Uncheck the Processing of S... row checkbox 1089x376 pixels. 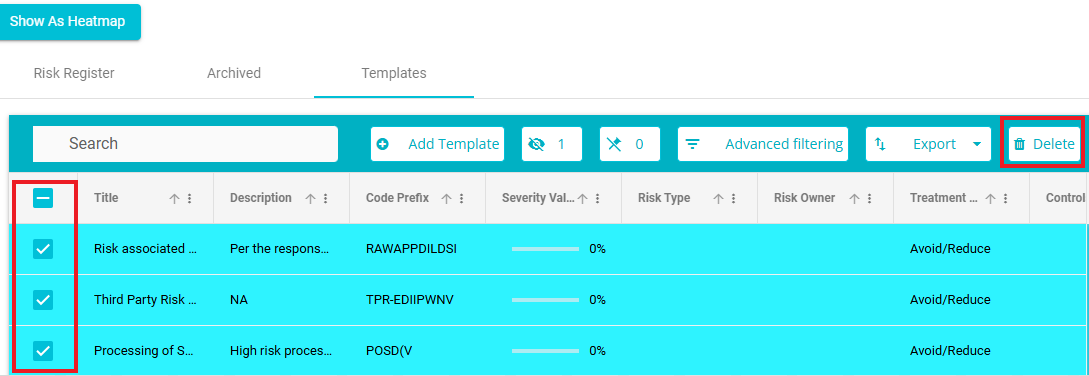(43, 350)
